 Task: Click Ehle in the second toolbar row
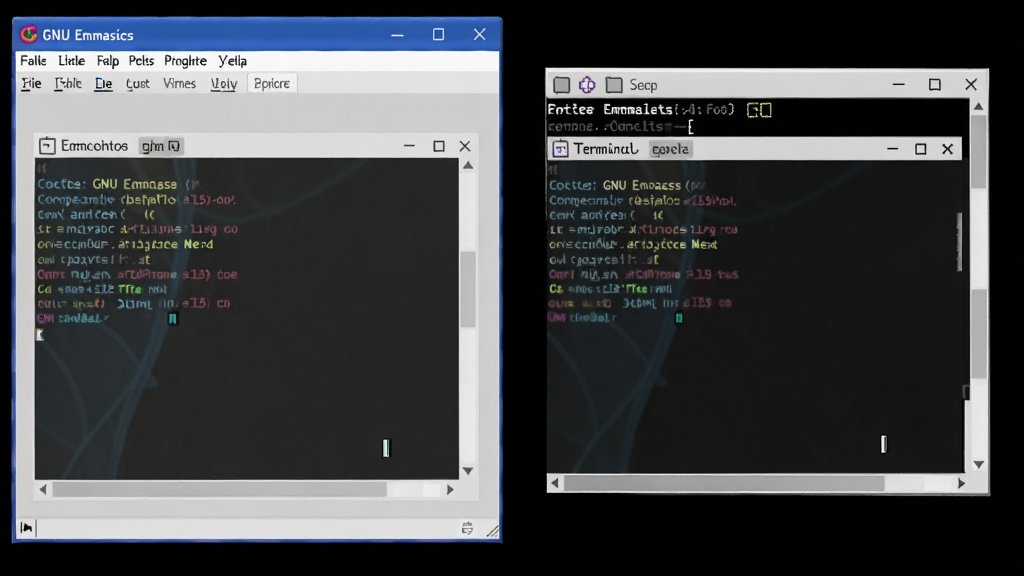click(x=68, y=84)
